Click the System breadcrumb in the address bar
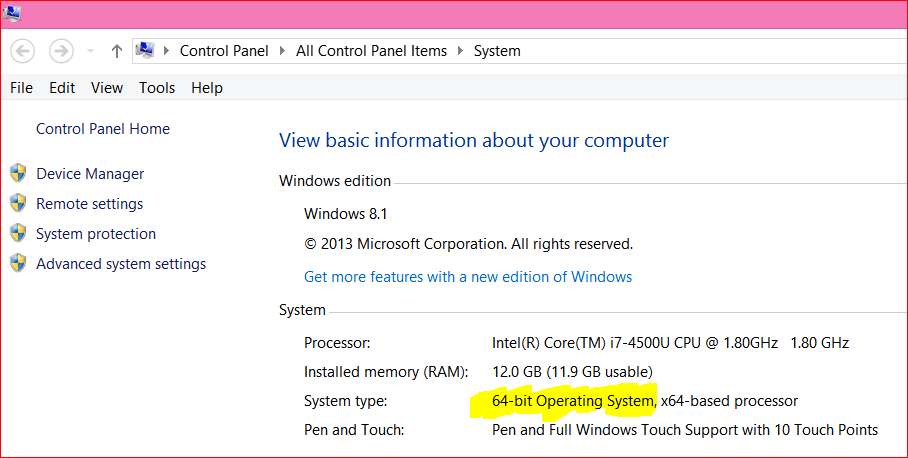The image size is (908, 458). 497,51
